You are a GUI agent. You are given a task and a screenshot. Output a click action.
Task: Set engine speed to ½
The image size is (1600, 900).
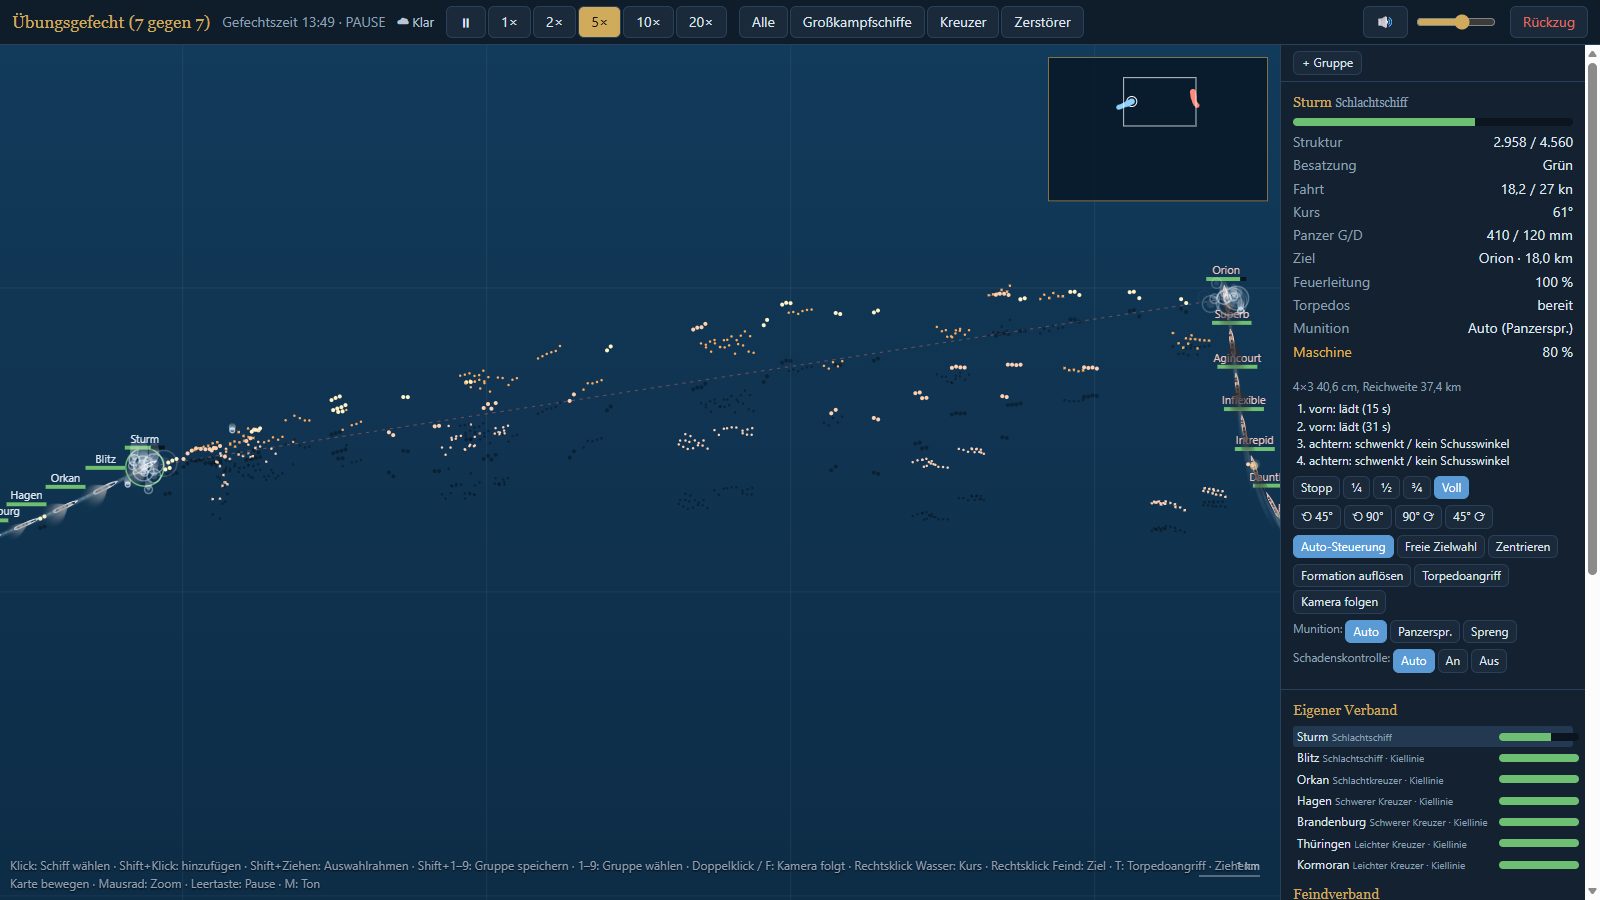1386,488
